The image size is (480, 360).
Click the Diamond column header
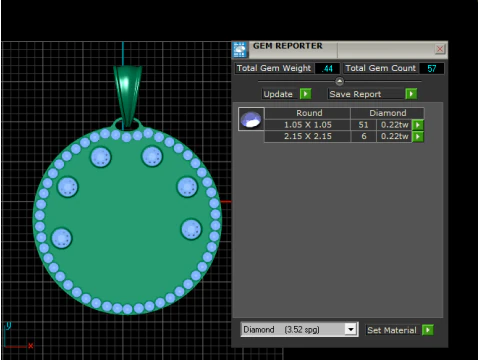tap(387, 113)
